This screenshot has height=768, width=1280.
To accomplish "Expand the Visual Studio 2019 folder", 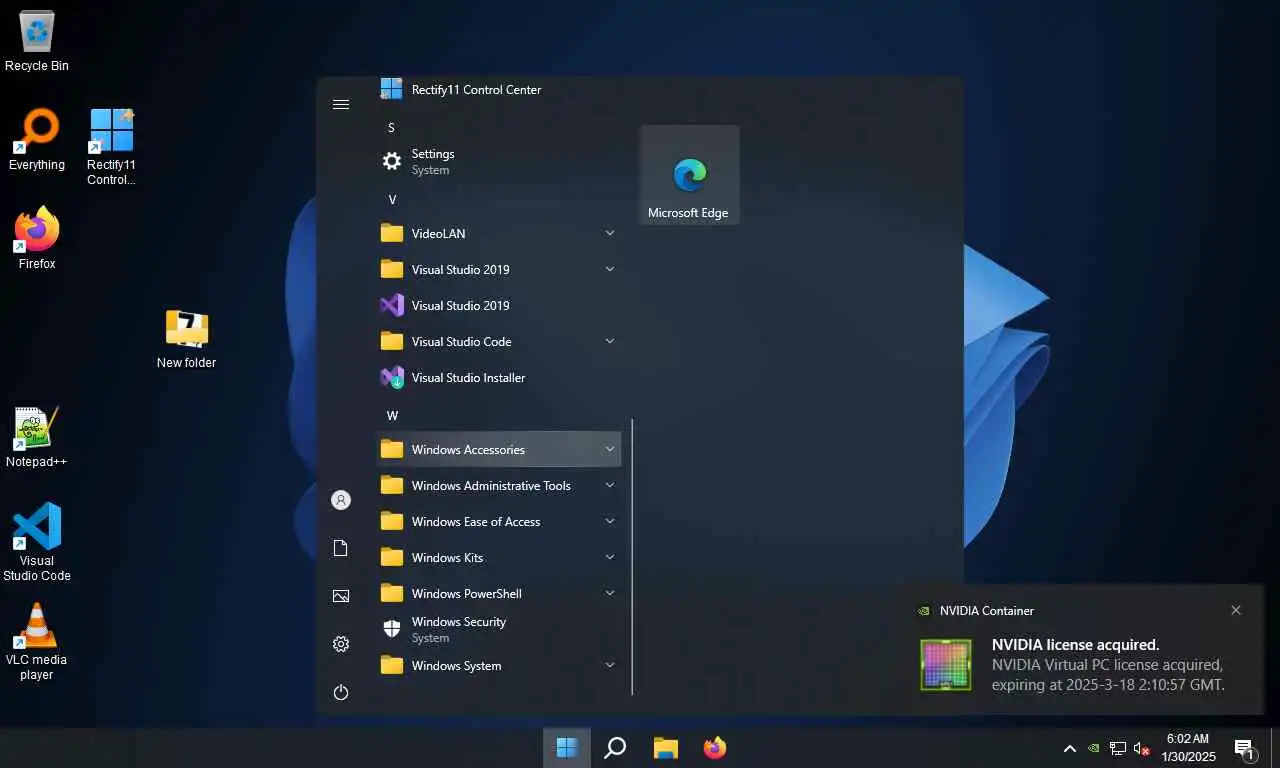I will click(x=498, y=269).
